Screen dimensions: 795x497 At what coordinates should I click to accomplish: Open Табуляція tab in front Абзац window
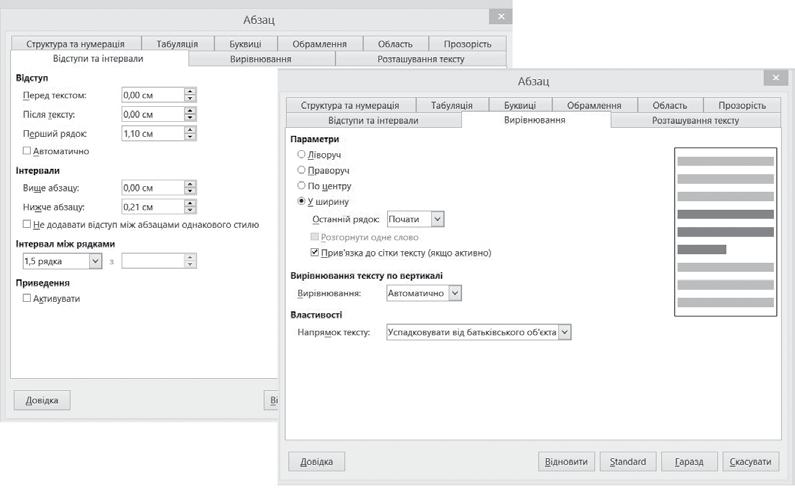click(x=452, y=105)
